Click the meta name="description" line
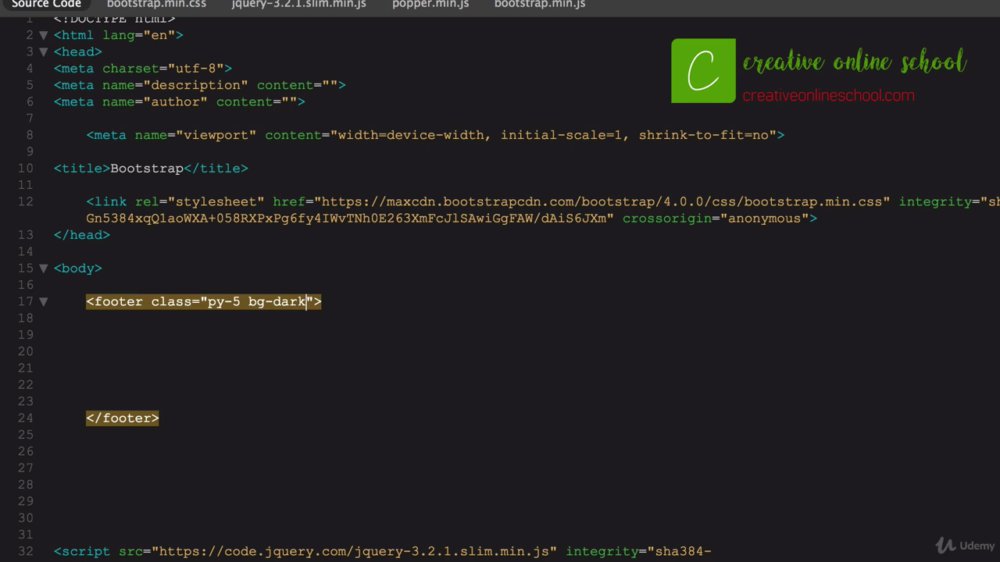The image size is (1000, 562). click(200, 85)
